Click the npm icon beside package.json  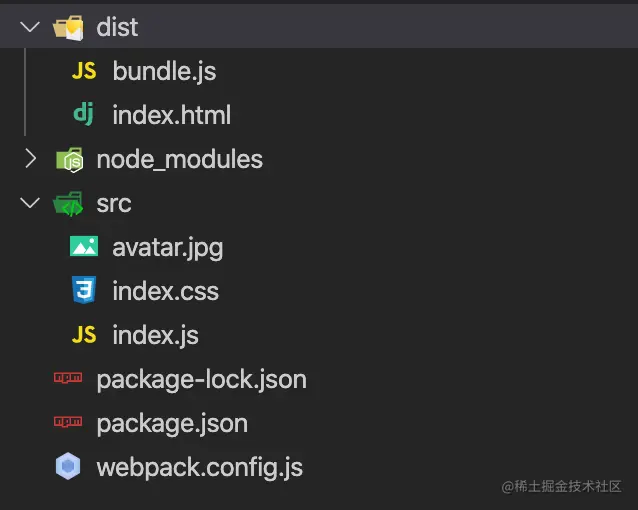pyautogui.click(x=68, y=422)
